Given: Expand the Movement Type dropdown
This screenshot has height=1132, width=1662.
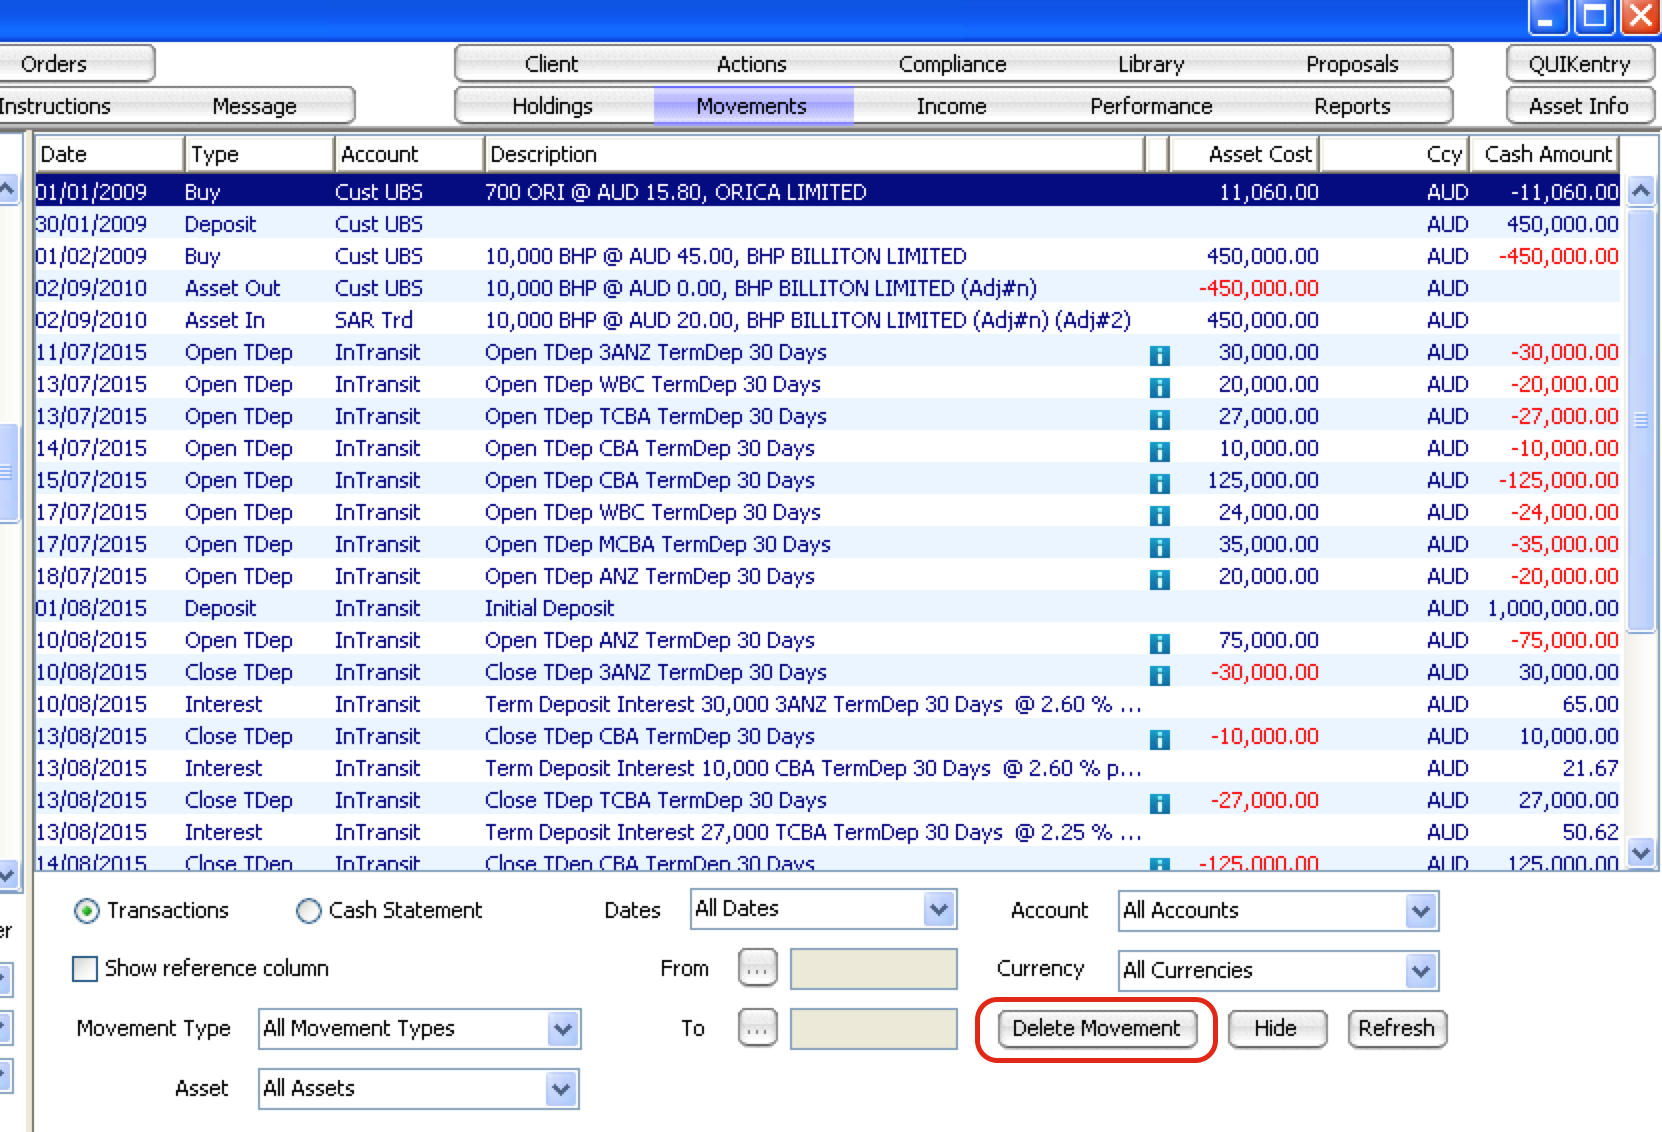Looking at the screenshot, I should tap(563, 1029).
